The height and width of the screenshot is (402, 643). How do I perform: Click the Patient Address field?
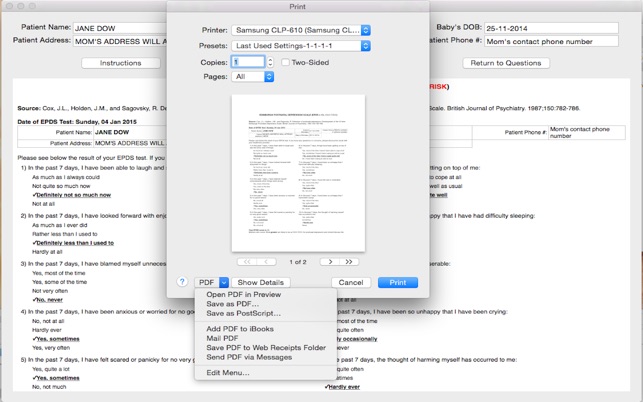(x=120, y=41)
